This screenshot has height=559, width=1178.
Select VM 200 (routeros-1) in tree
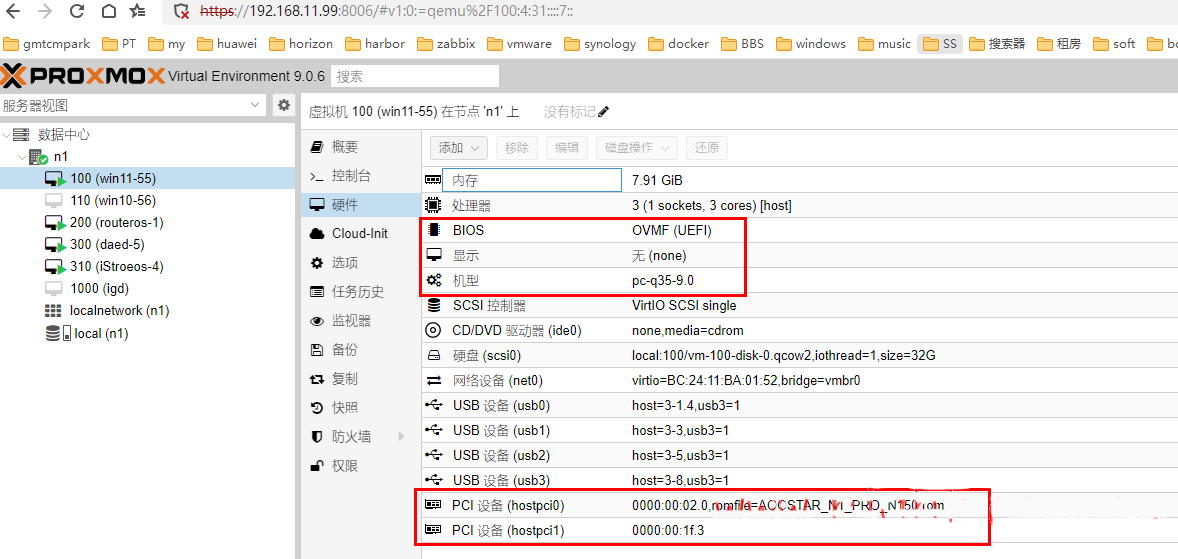point(116,222)
